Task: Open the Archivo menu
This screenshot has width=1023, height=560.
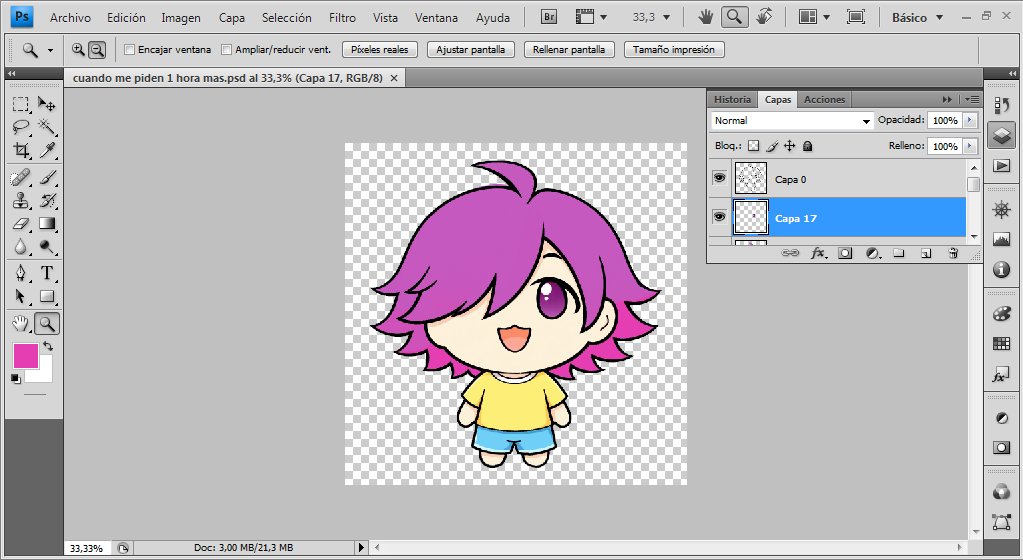Action: [70, 18]
